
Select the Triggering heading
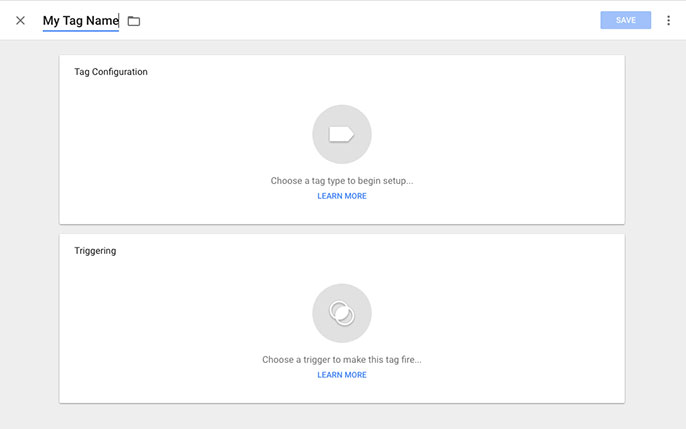pos(95,251)
